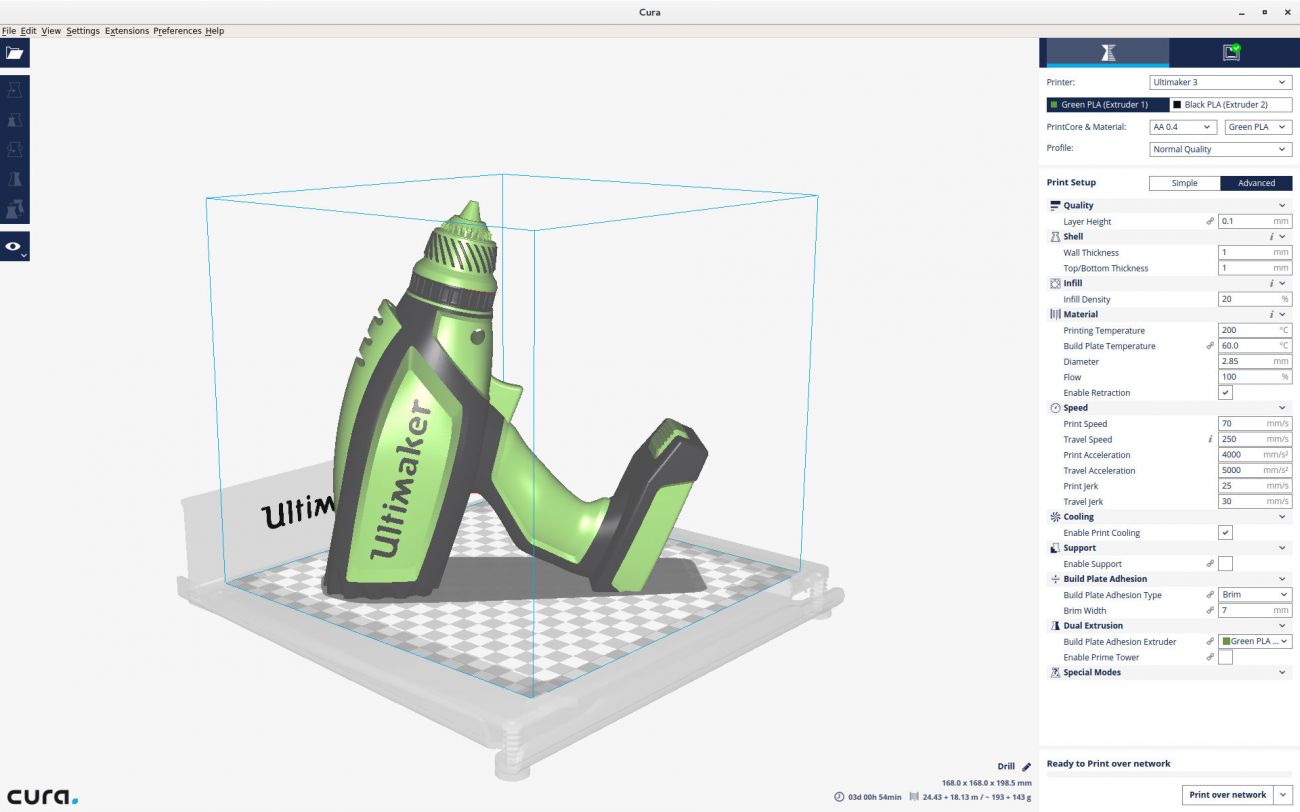This screenshot has width=1300, height=812.
Task: Switch Print Setup to Advanced mode
Action: [1256, 183]
